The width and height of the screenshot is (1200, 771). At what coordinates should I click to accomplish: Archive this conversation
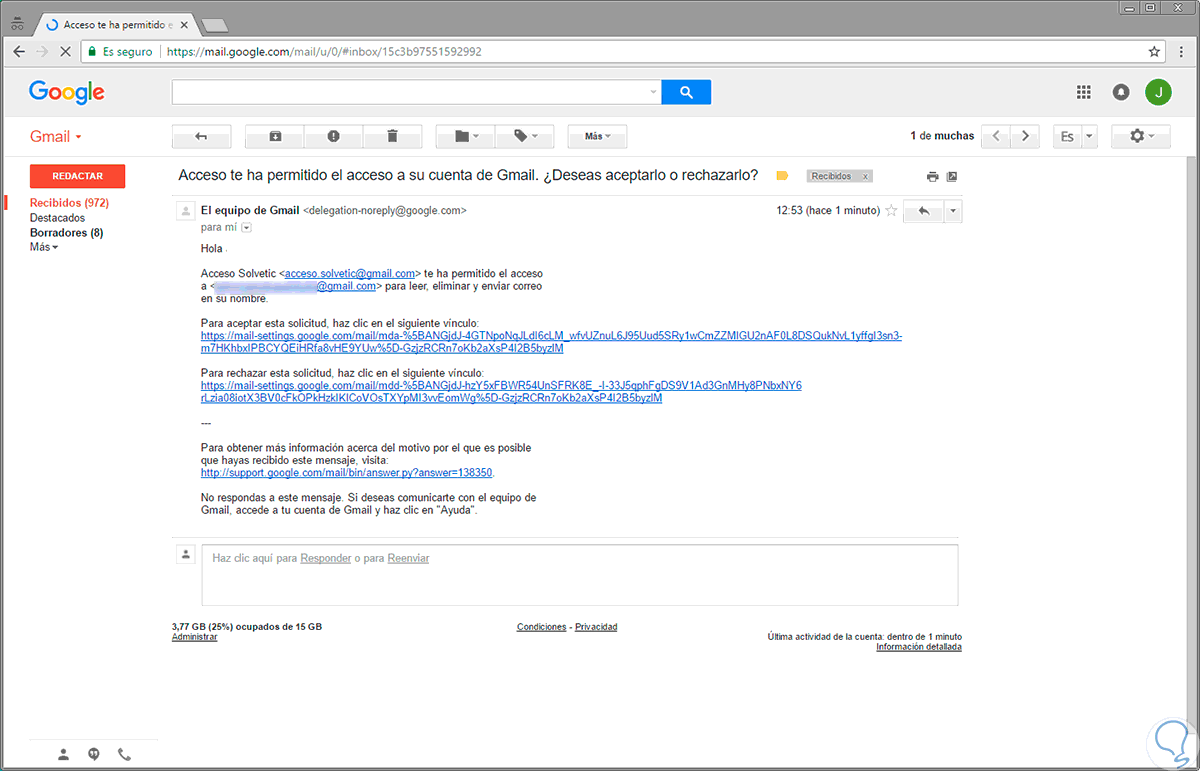pos(275,136)
